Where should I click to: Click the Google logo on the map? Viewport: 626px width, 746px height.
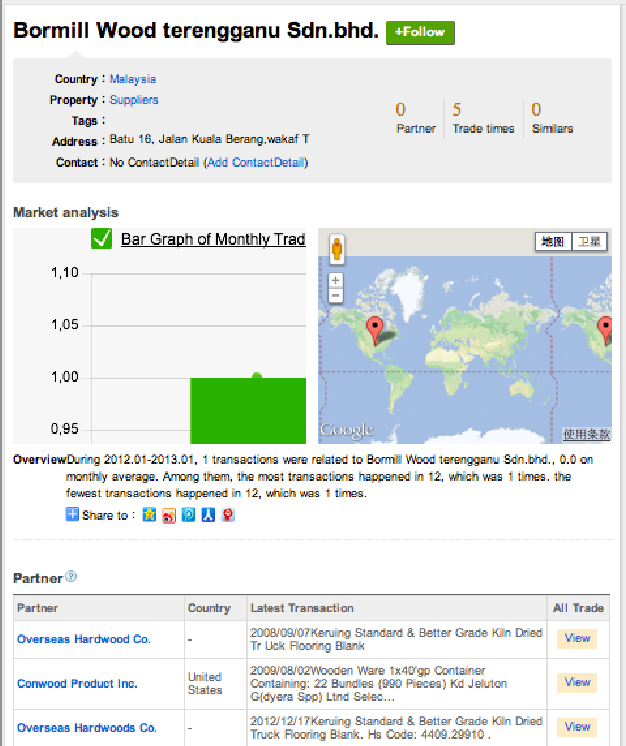[x=346, y=431]
